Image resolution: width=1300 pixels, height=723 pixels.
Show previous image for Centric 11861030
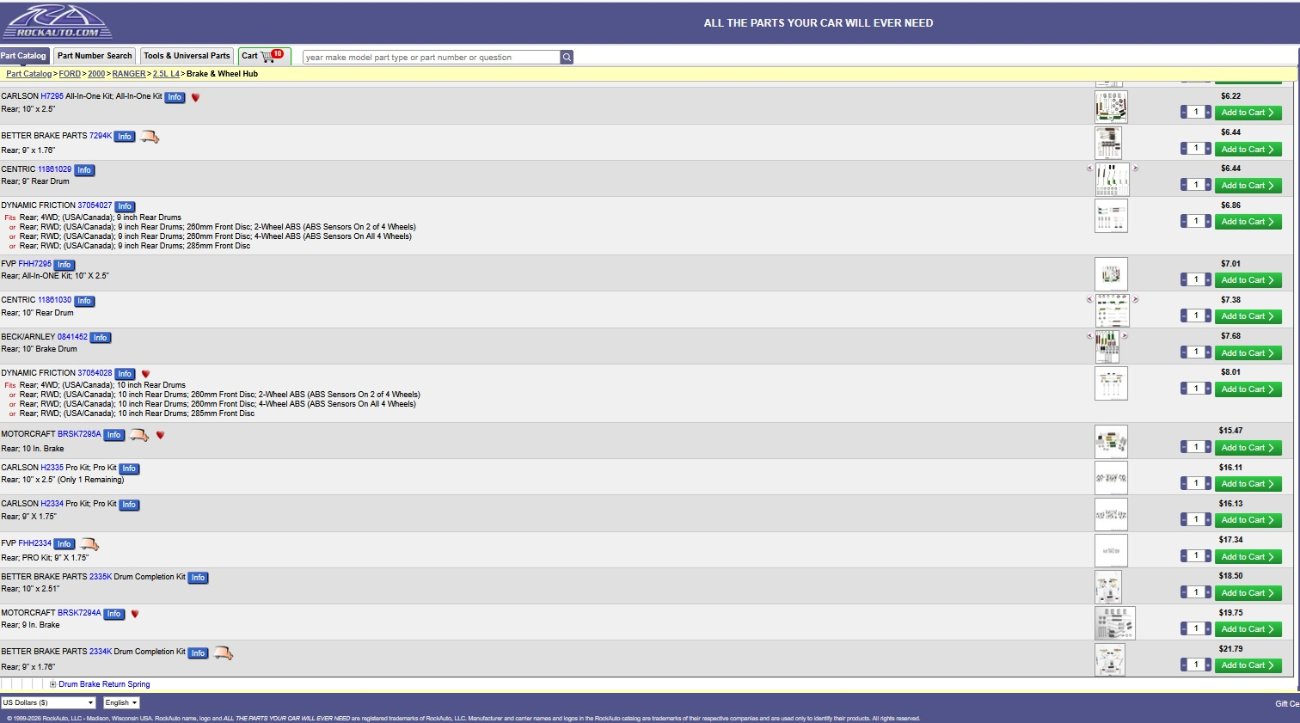click(x=1089, y=299)
